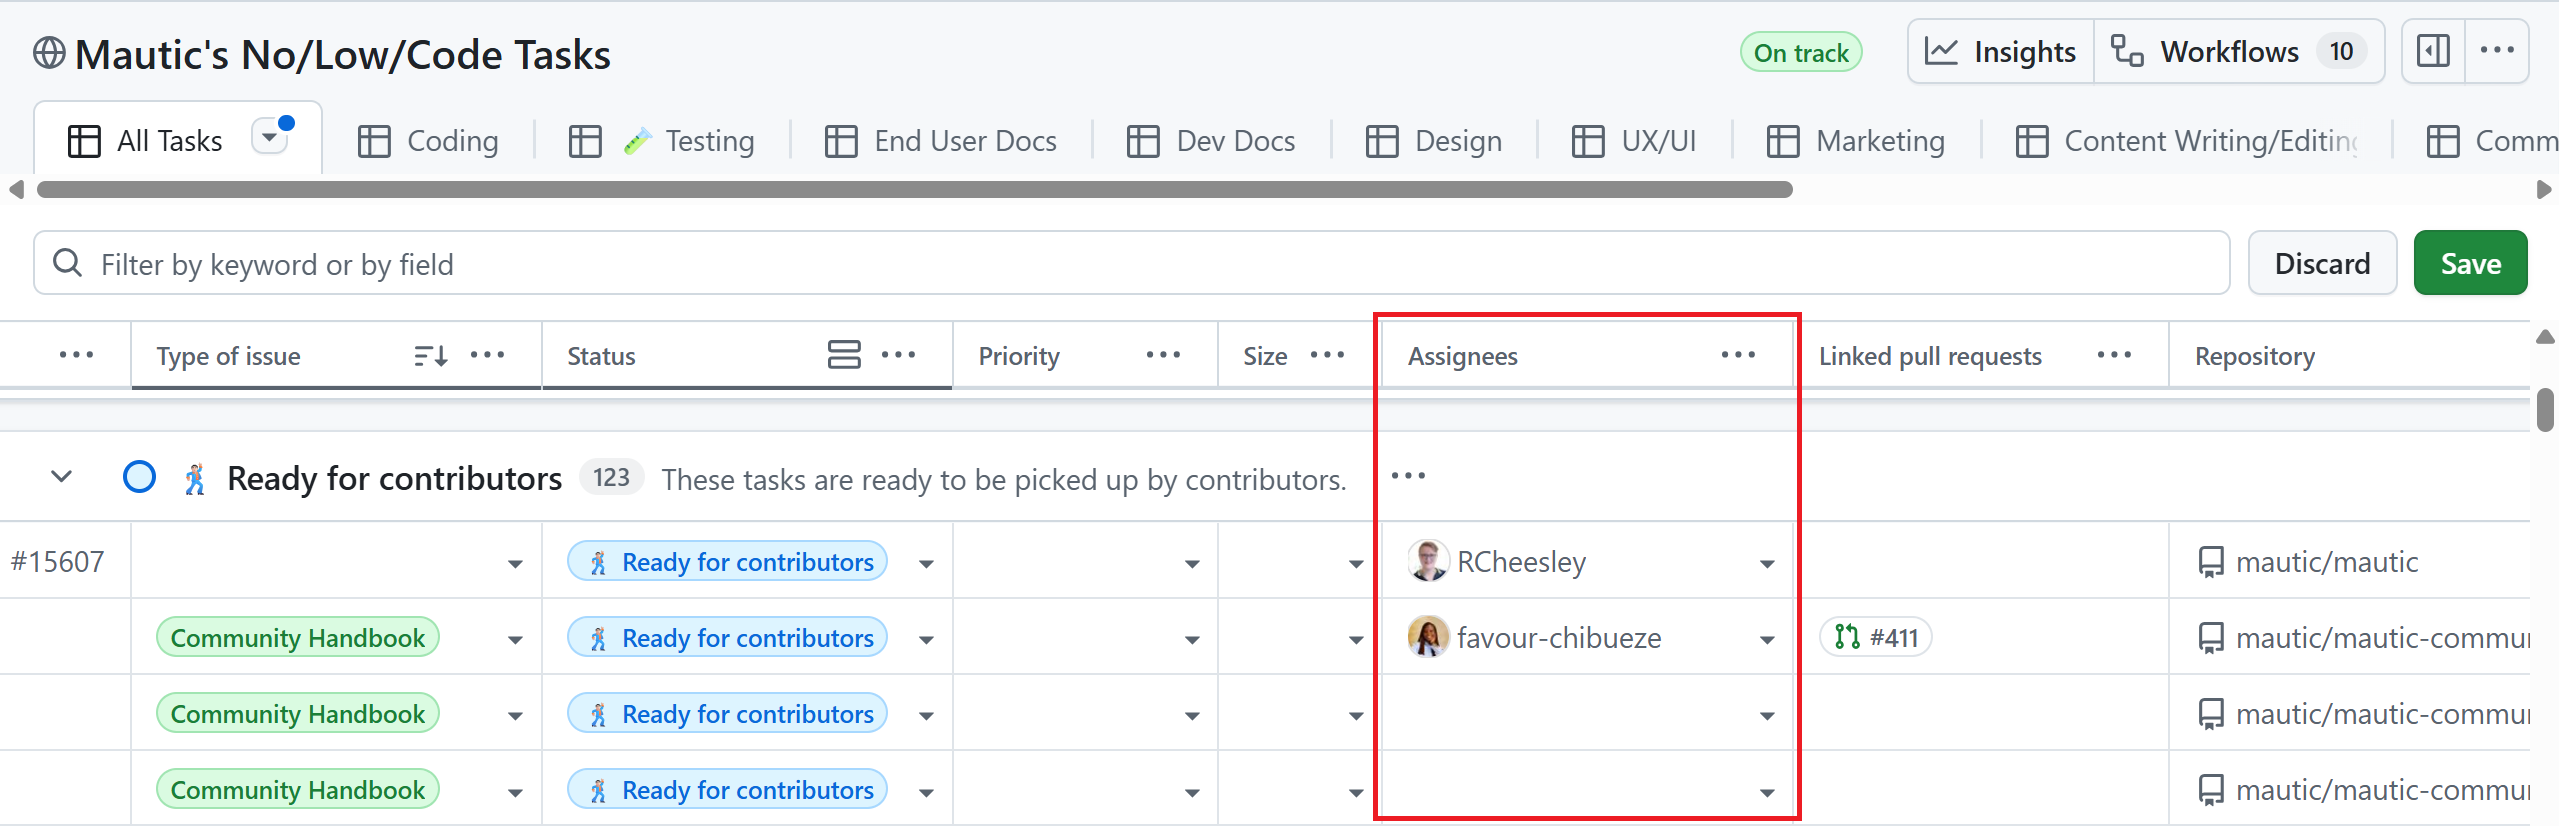Open the Size column menu
The width and height of the screenshot is (2559, 826).
[1328, 355]
